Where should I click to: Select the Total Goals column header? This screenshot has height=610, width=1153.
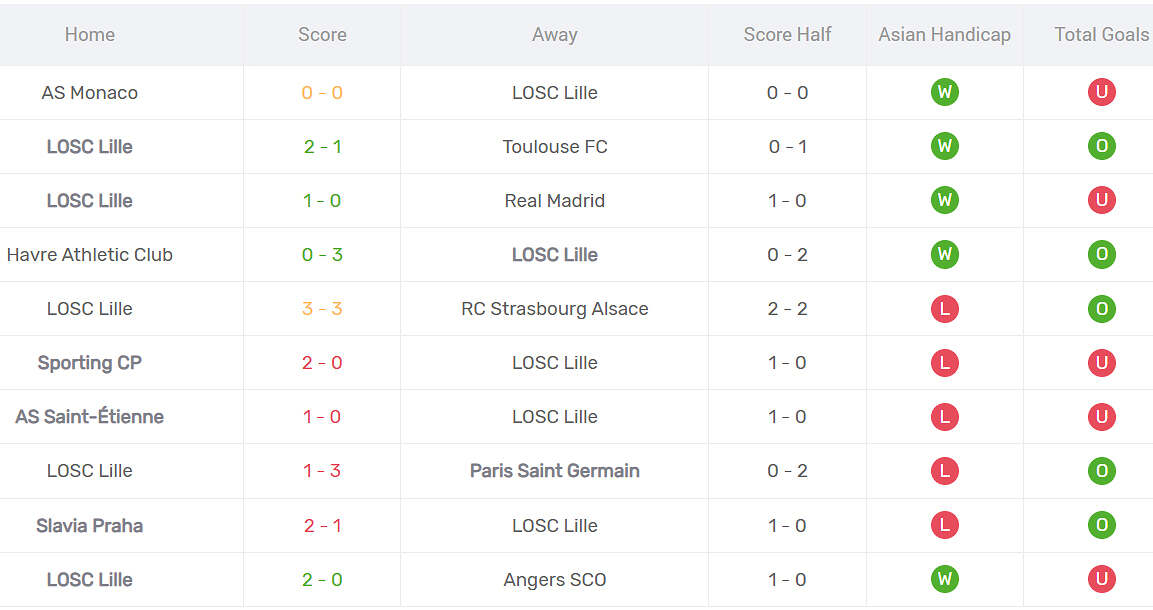pos(1102,35)
